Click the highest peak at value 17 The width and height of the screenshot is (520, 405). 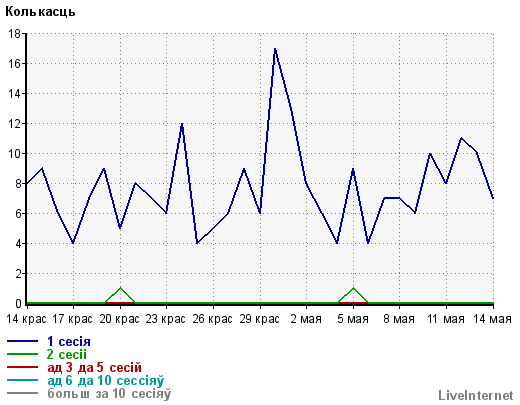(275, 49)
